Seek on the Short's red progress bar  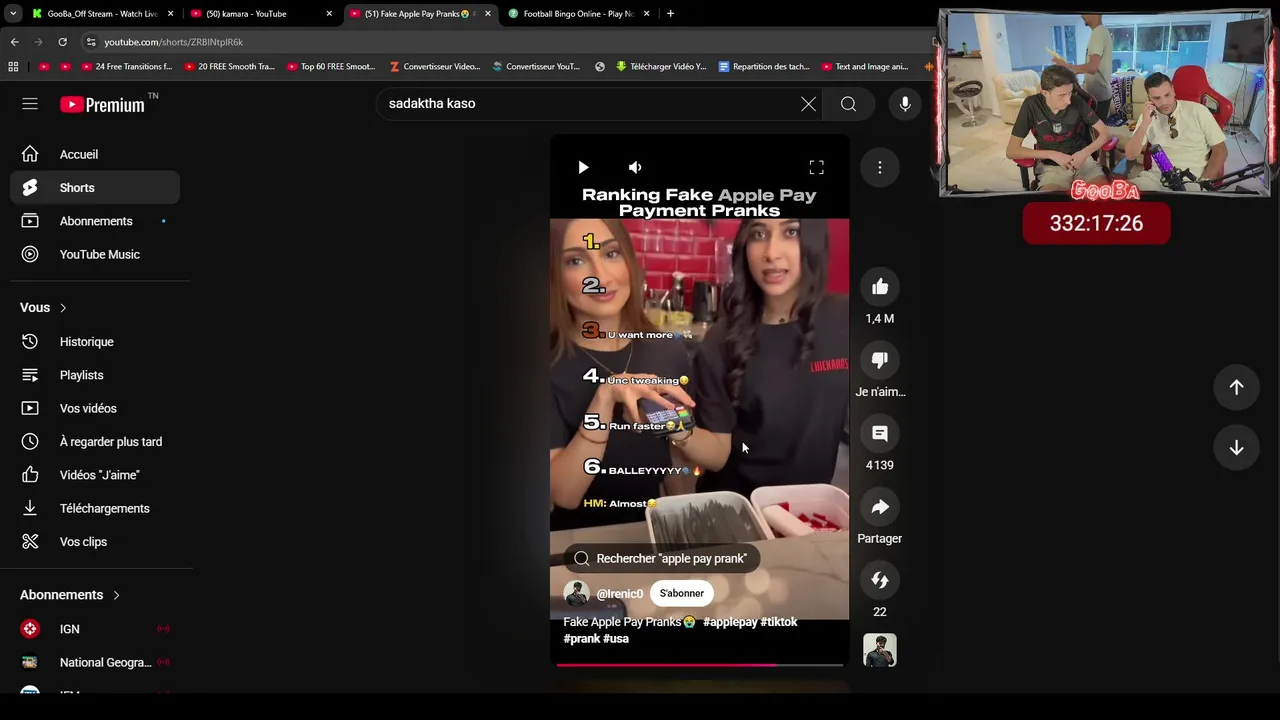point(699,664)
